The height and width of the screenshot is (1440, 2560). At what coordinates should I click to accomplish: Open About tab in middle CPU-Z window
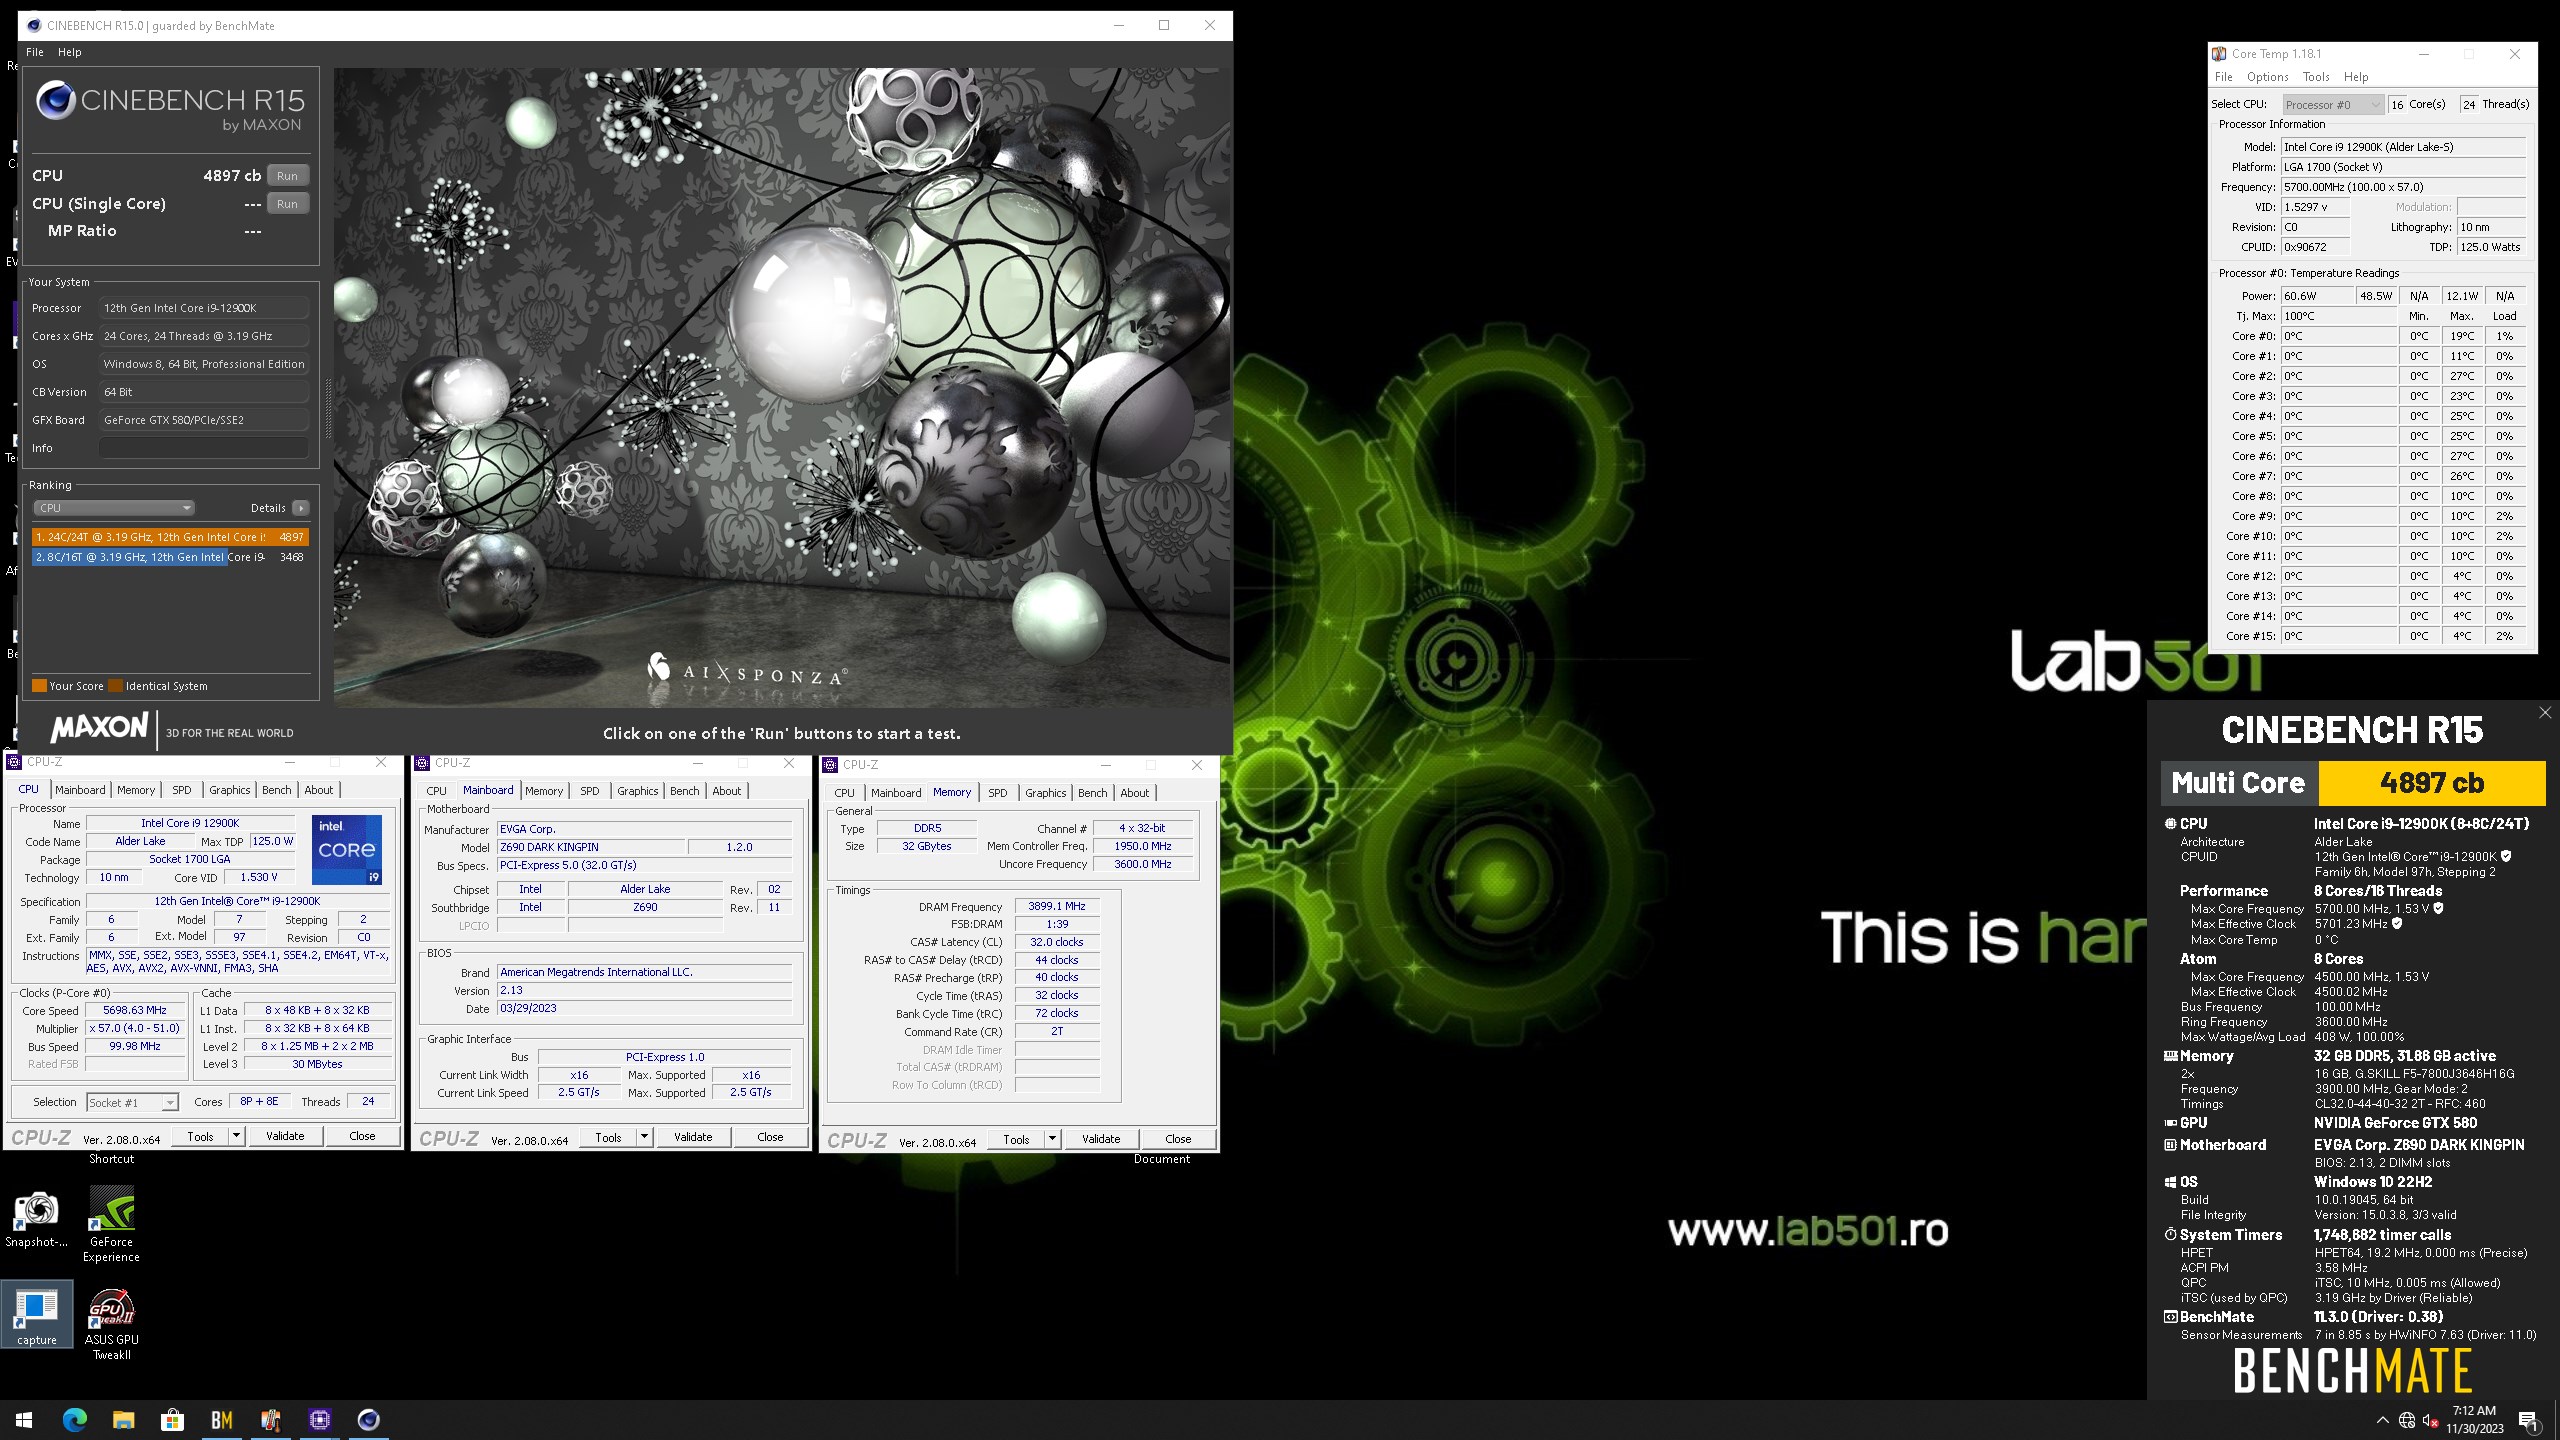(726, 791)
